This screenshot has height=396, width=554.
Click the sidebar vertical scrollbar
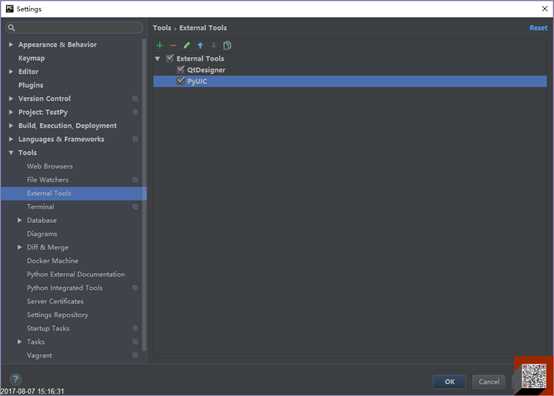pyautogui.click(x=144, y=194)
